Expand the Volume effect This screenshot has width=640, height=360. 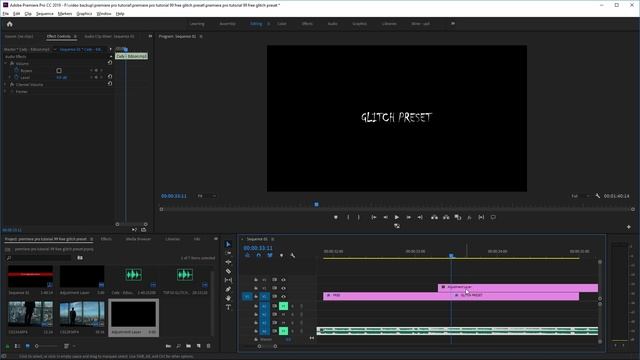coord(5,64)
